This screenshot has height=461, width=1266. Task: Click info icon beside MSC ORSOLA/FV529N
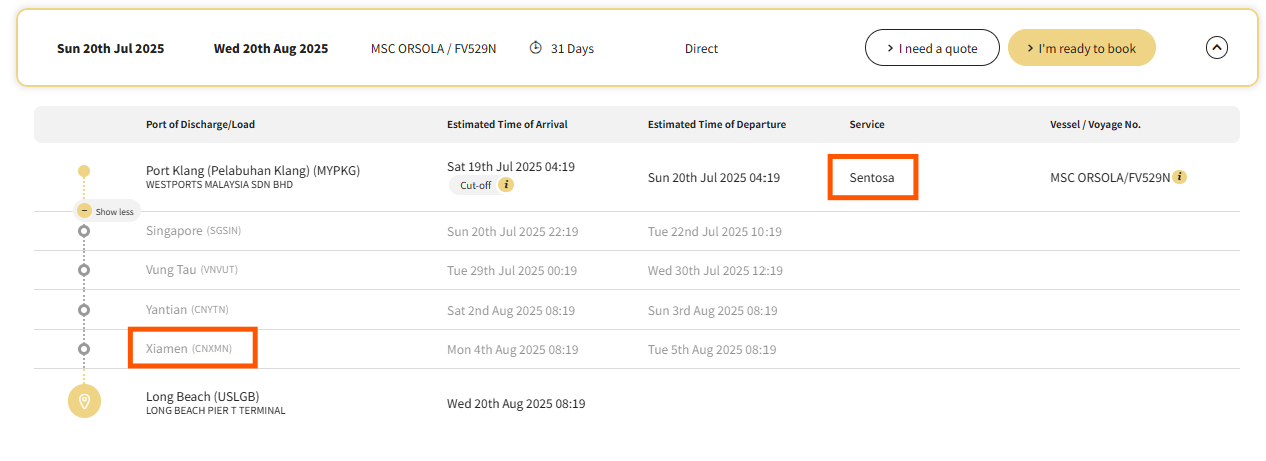pyautogui.click(x=1180, y=177)
